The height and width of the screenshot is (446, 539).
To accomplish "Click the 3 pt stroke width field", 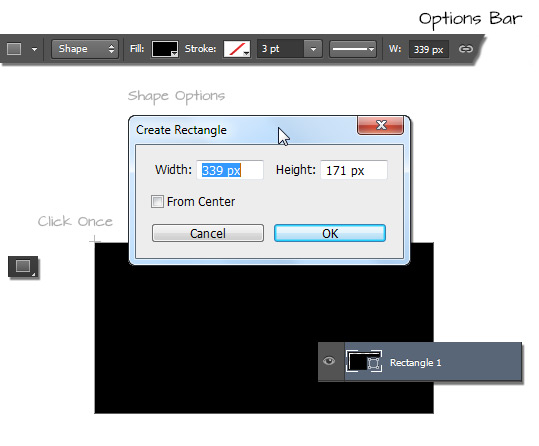I will point(280,49).
